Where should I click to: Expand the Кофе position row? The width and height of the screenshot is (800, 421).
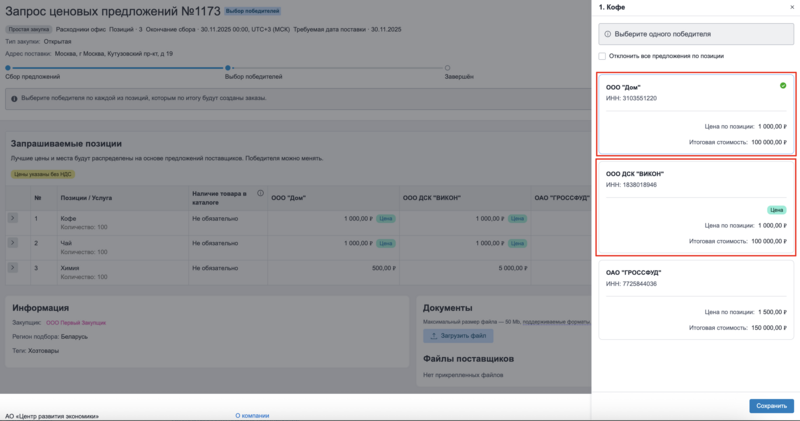pos(13,218)
